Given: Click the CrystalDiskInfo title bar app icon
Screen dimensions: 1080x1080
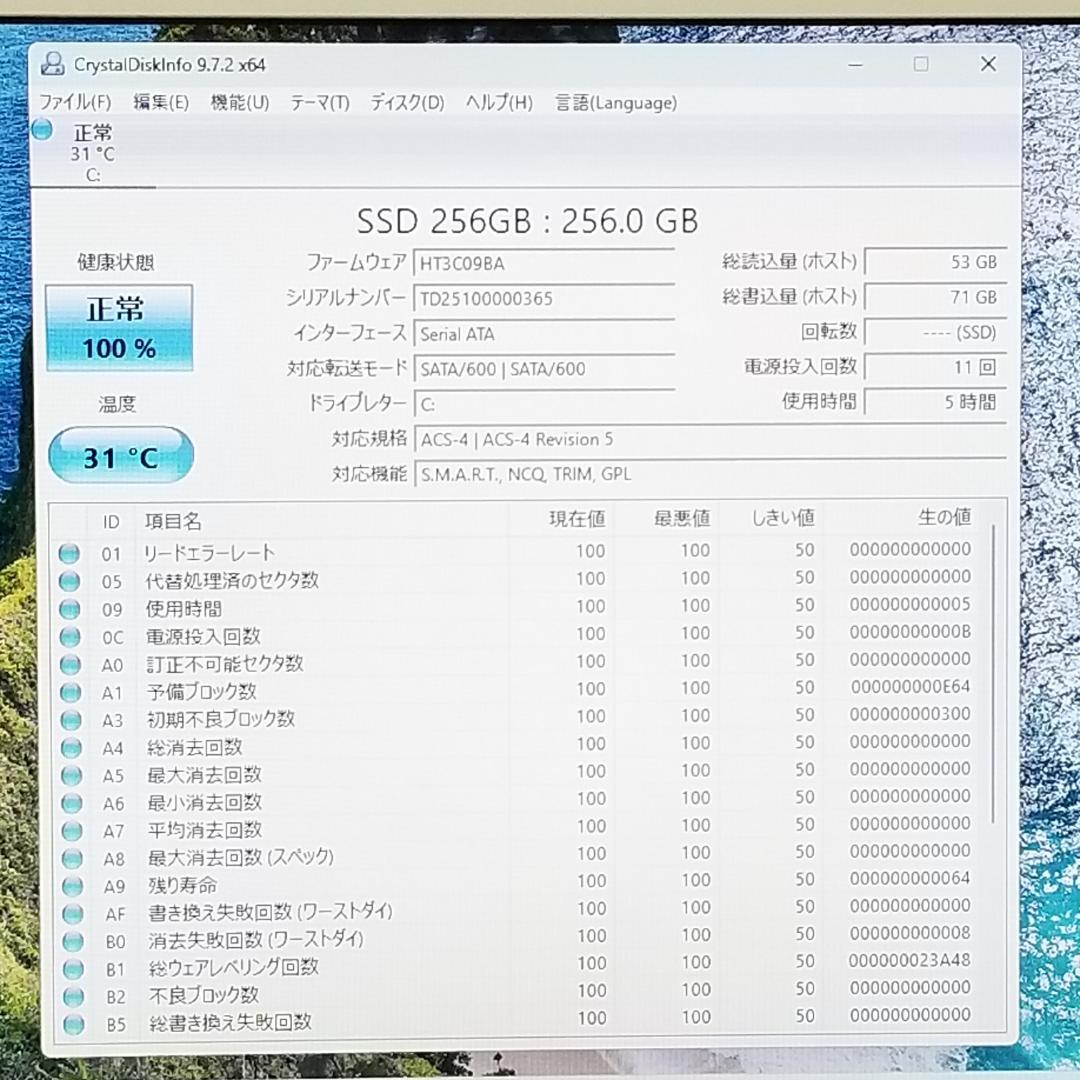Looking at the screenshot, I should coord(52,64).
